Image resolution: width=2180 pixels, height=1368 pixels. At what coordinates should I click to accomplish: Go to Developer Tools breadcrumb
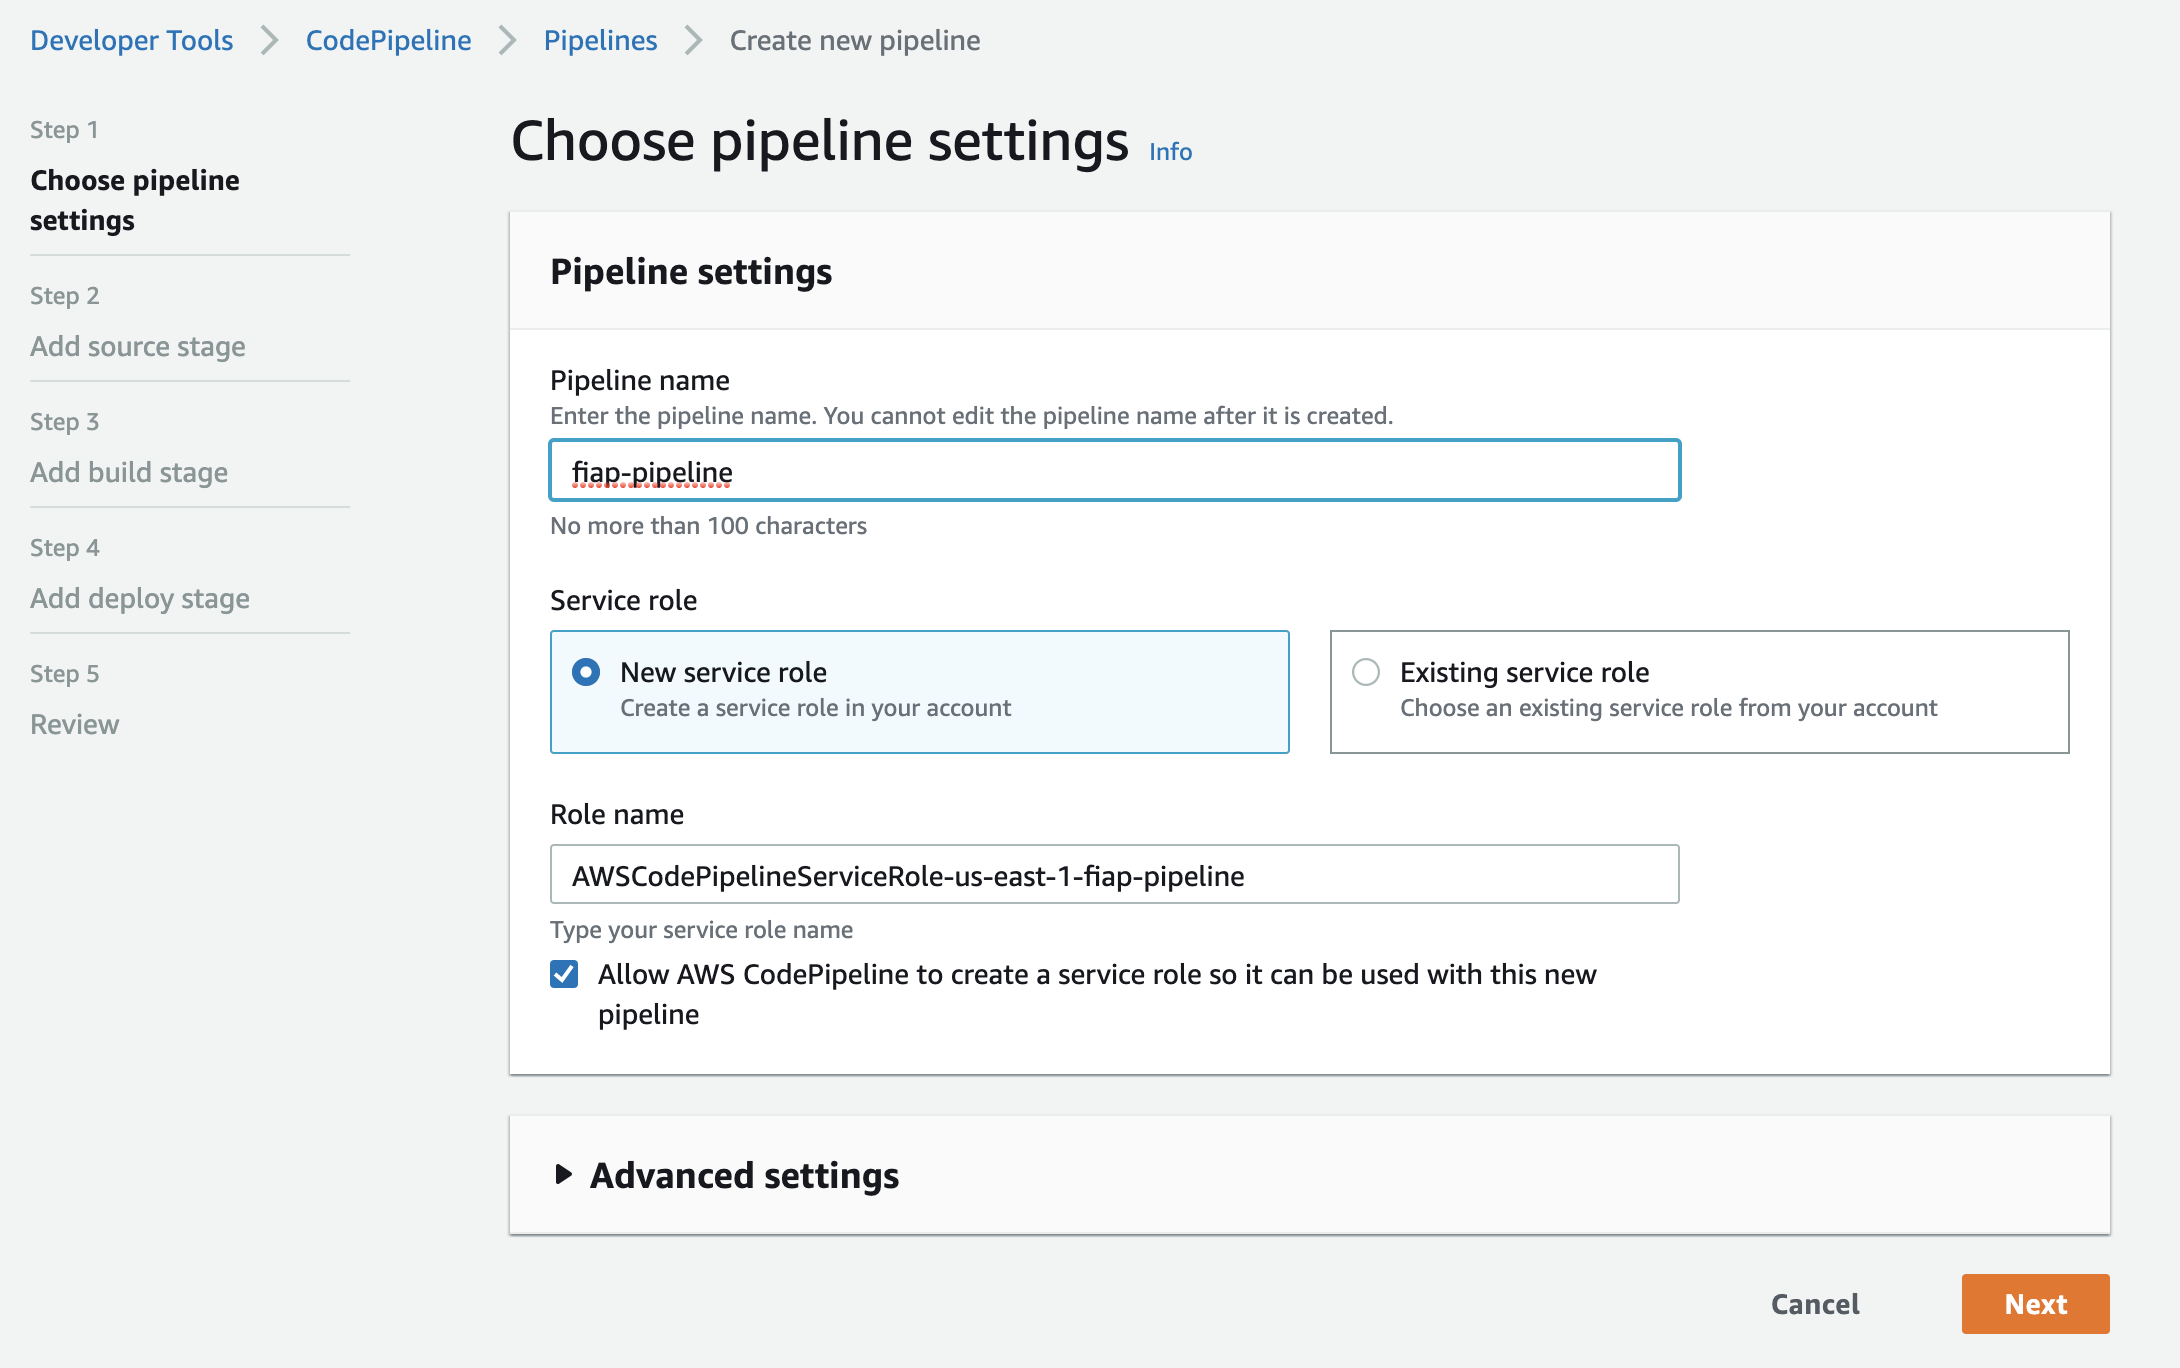tap(131, 40)
